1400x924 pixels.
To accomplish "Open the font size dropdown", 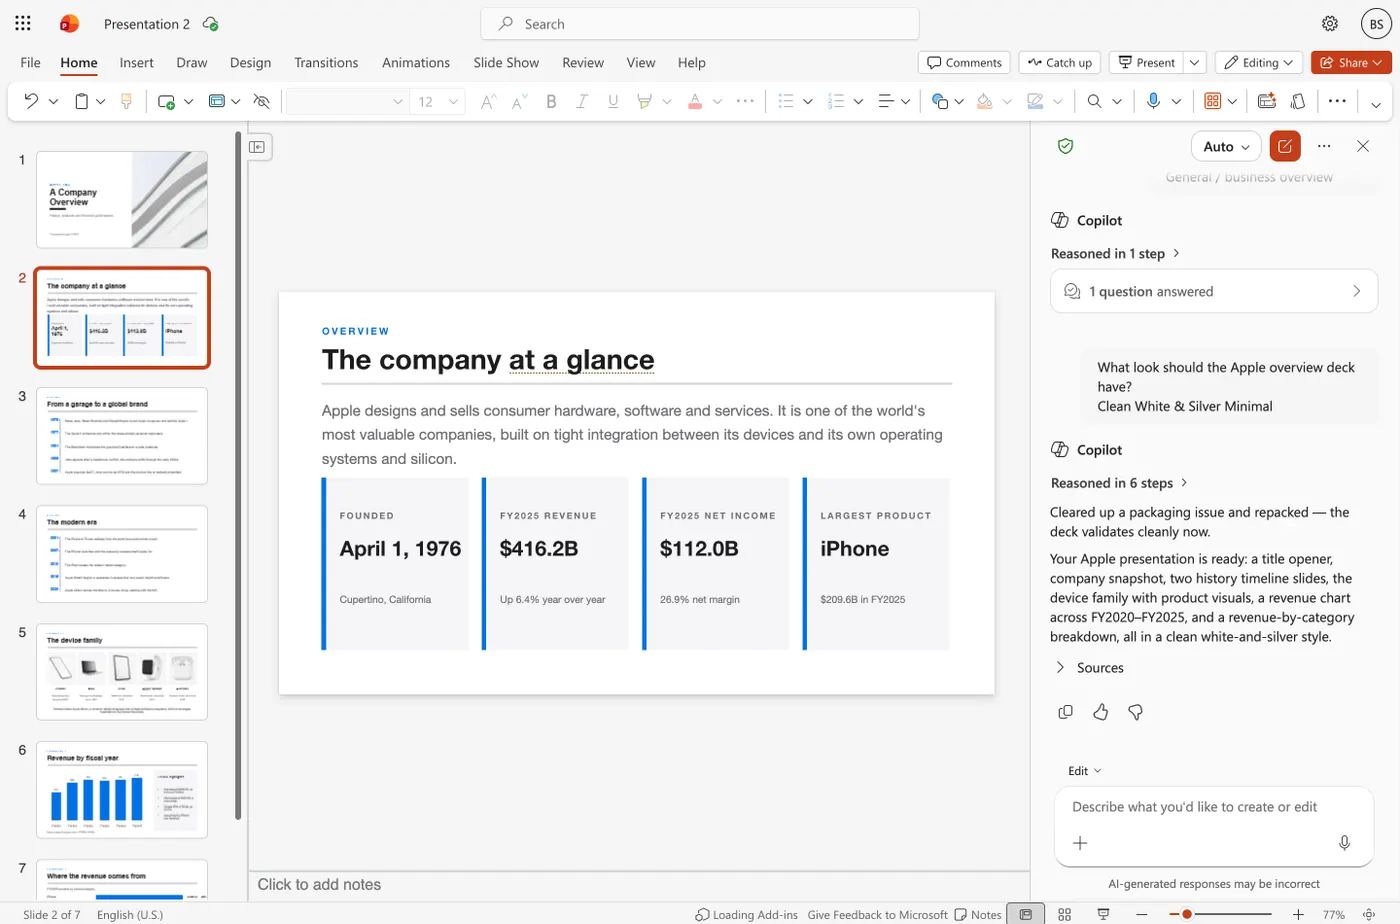I will coord(453,101).
